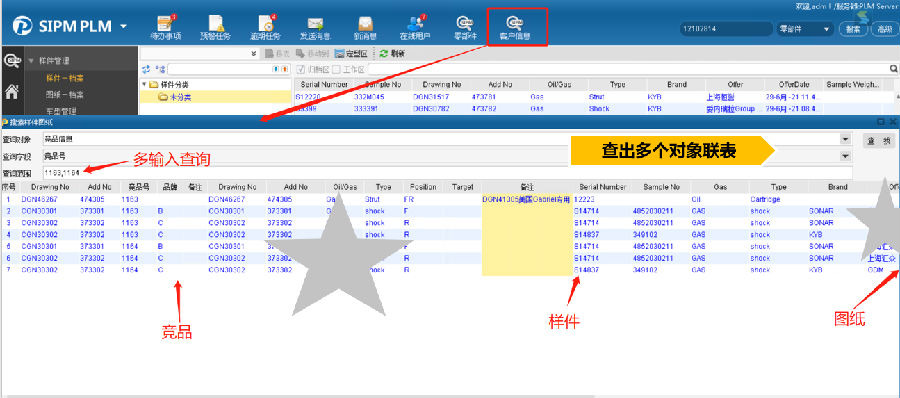This screenshot has height=398, width=900.
Task: Click the yellow 未分类 folder icon
Action: tap(162, 97)
